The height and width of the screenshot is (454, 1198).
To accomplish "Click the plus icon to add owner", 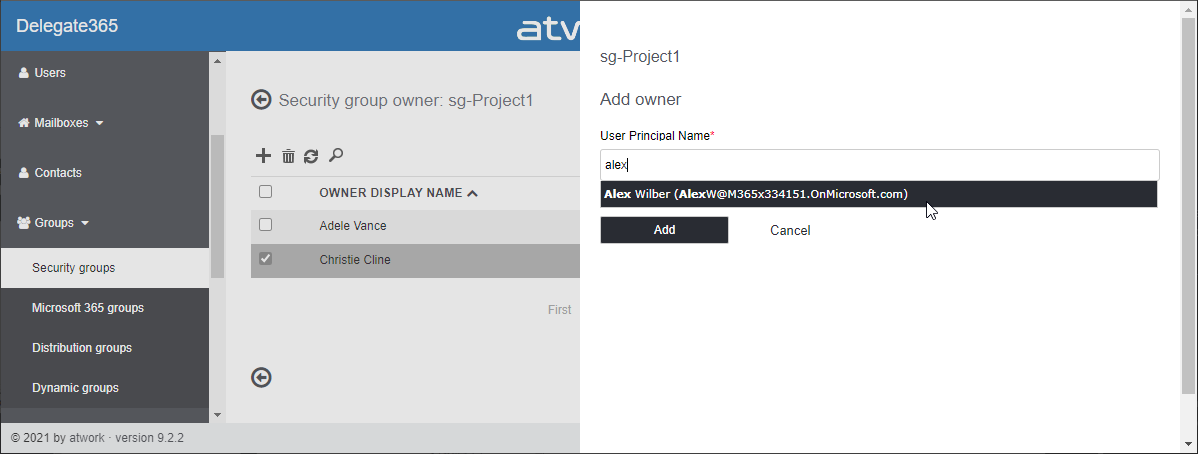I will pos(264,156).
